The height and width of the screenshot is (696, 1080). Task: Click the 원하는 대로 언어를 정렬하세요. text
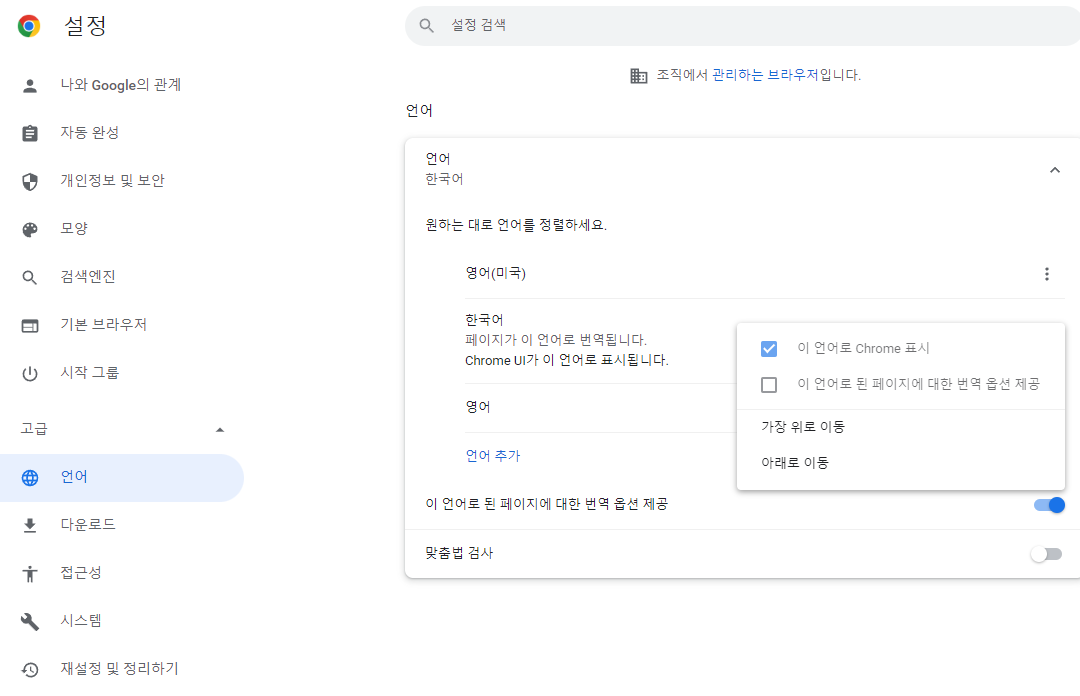click(516, 225)
